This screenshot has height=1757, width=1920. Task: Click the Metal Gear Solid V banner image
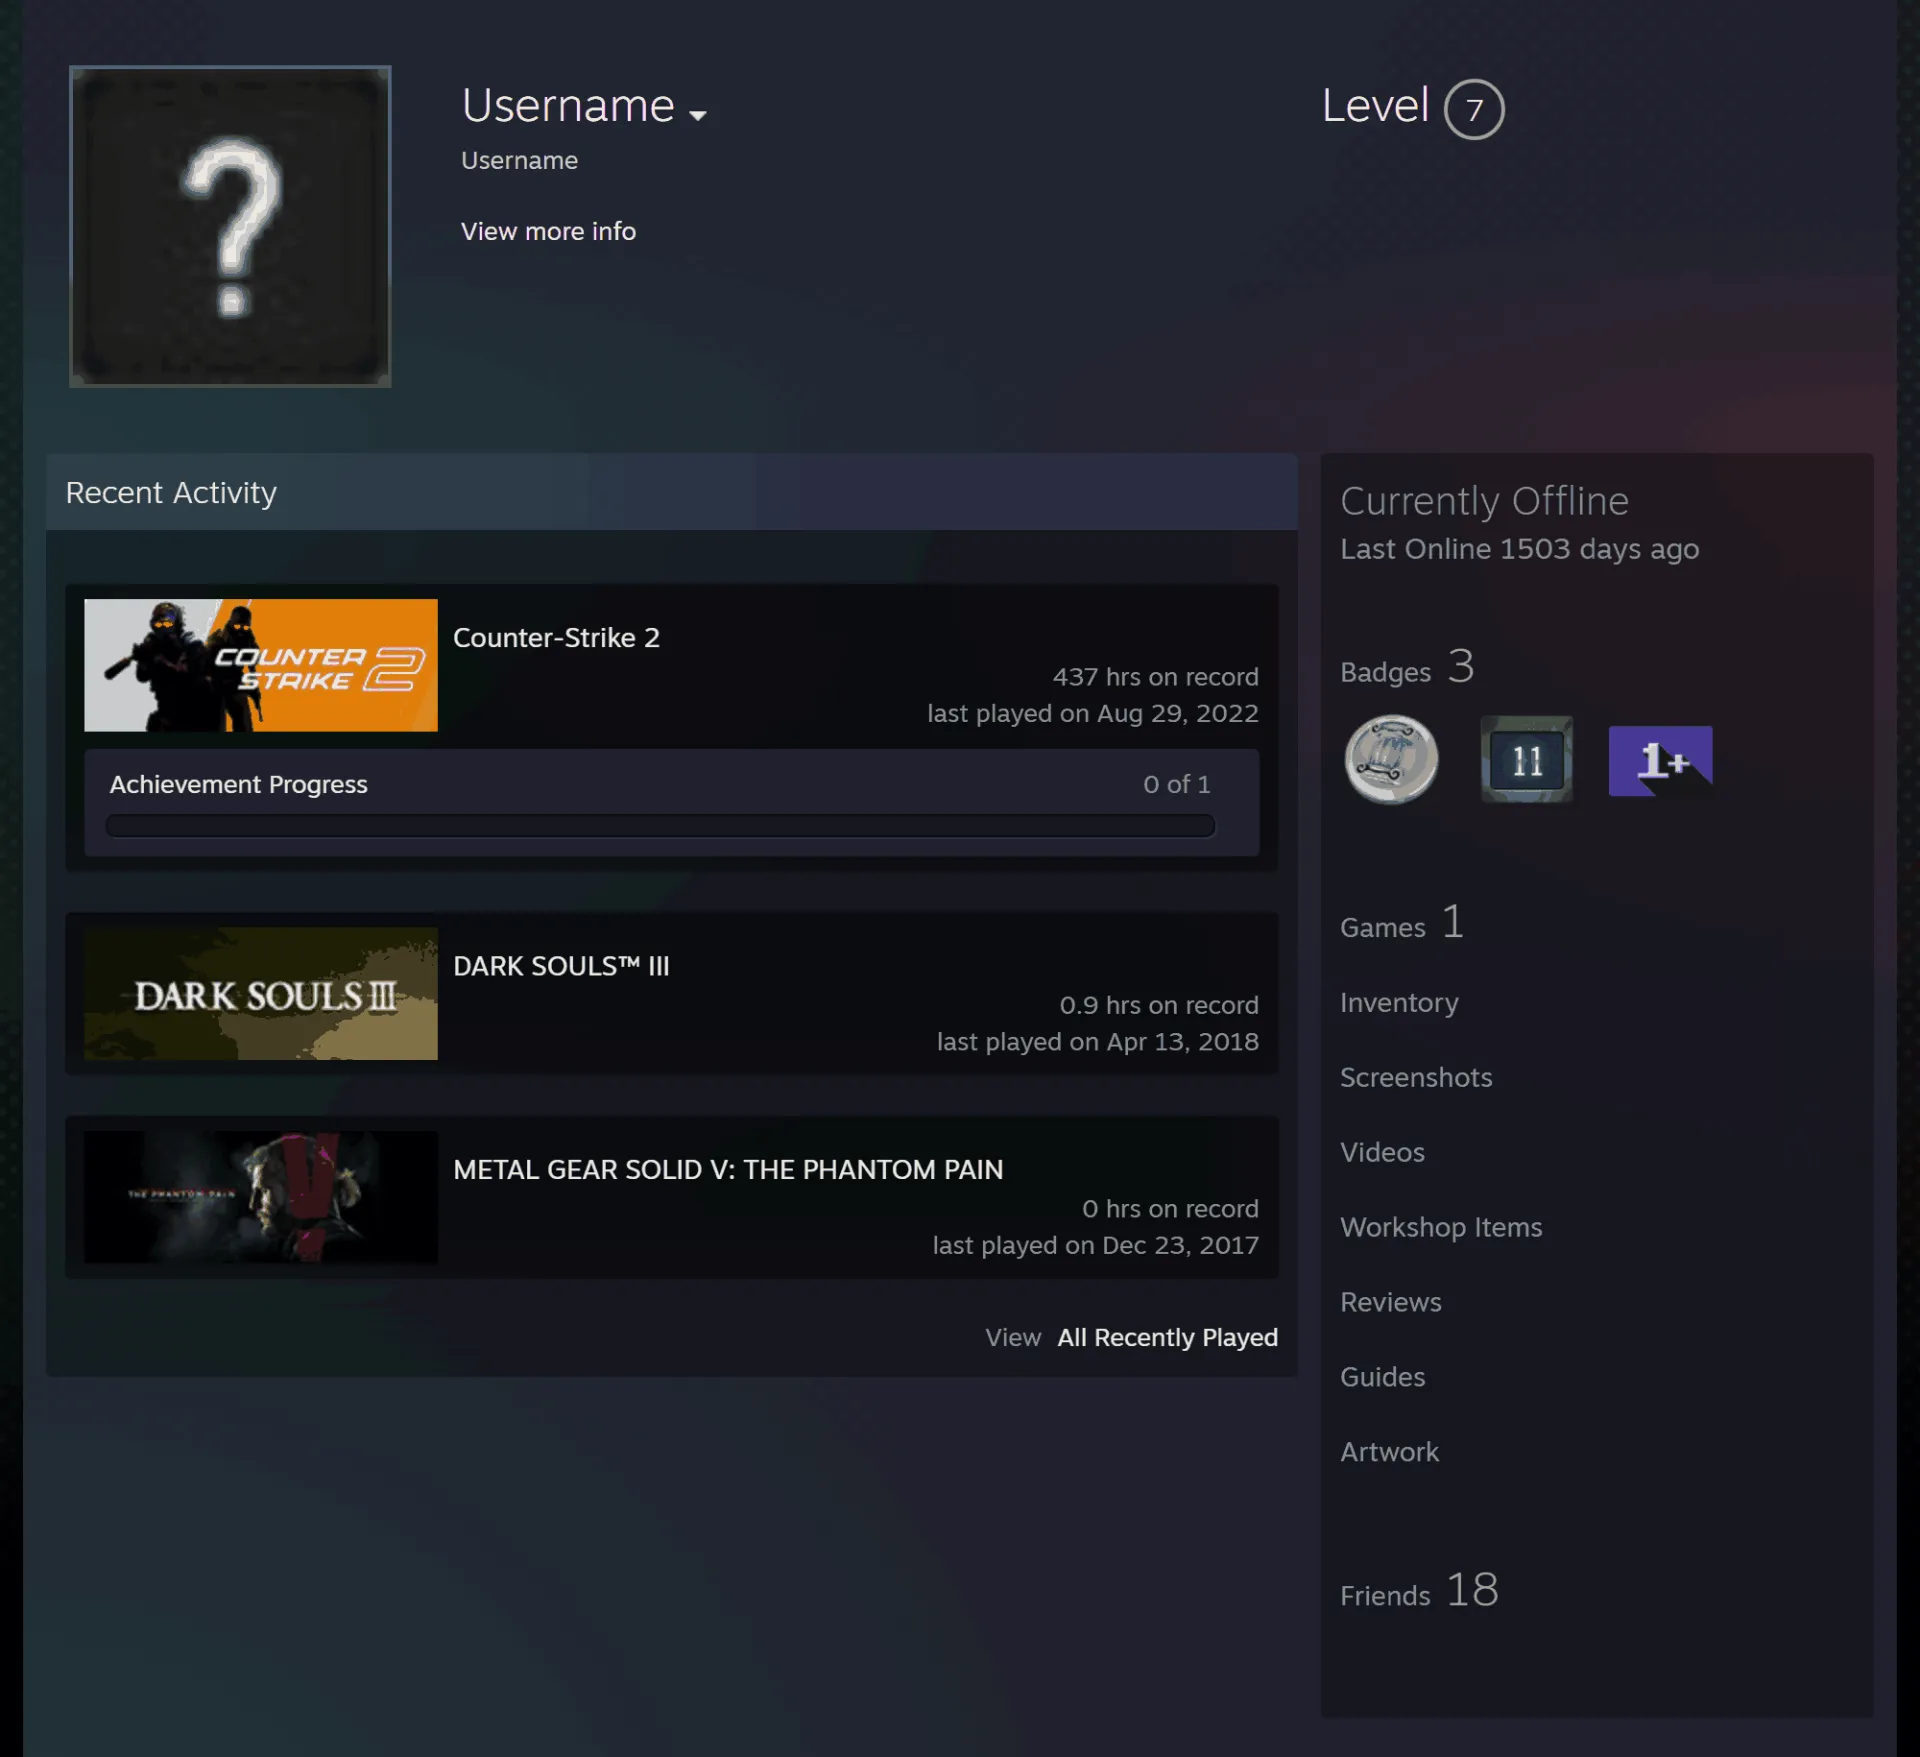[x=261, y=1197]
